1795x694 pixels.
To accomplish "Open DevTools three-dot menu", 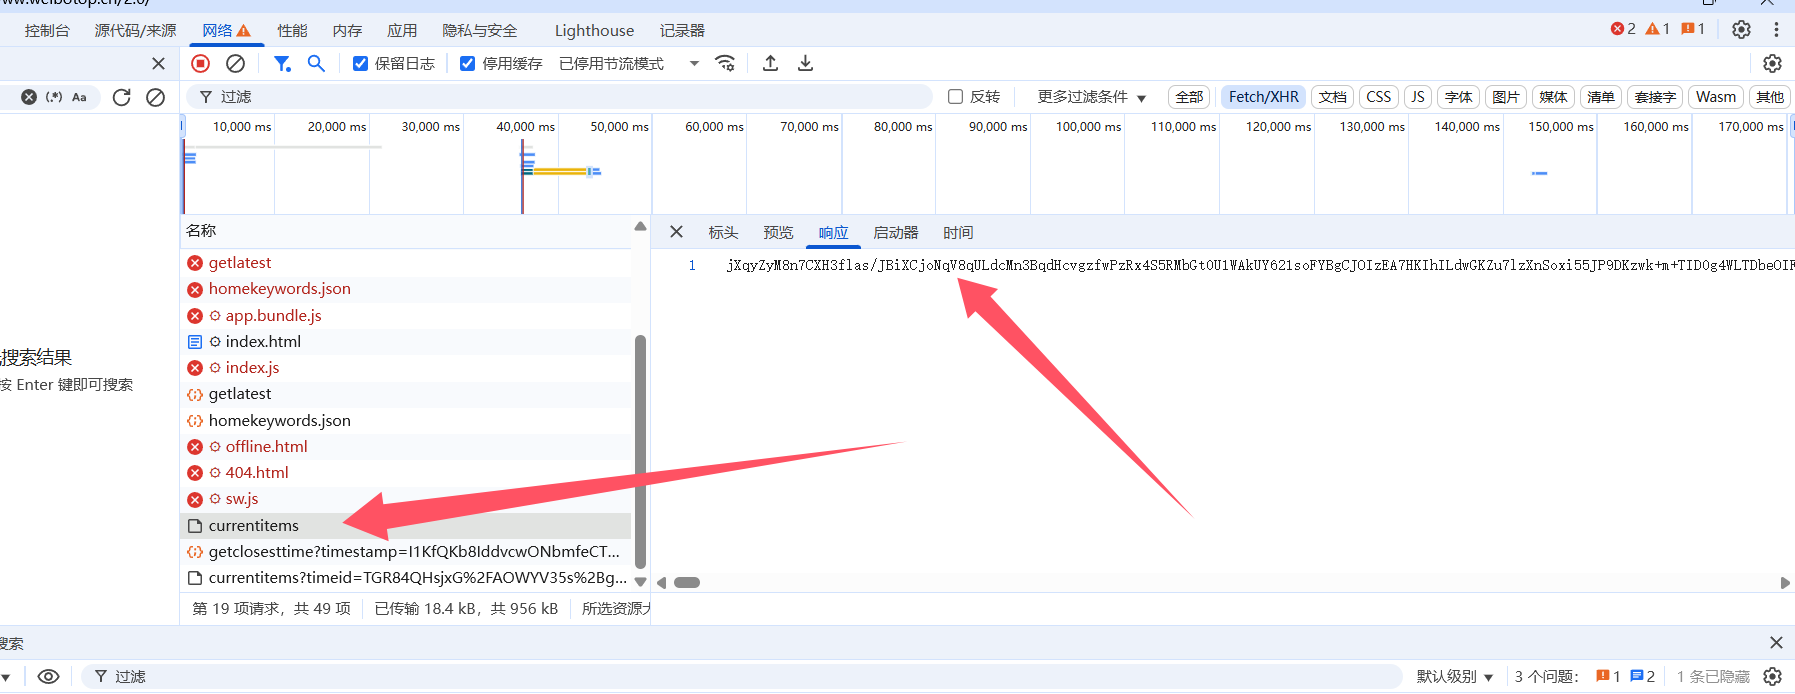I will click(1776, 29).
